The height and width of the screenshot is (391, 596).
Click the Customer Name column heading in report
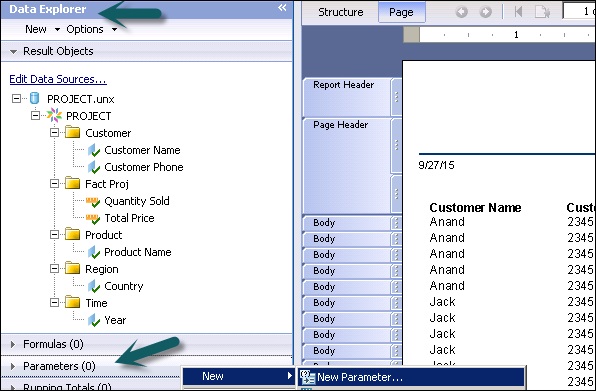coord(475,207)
